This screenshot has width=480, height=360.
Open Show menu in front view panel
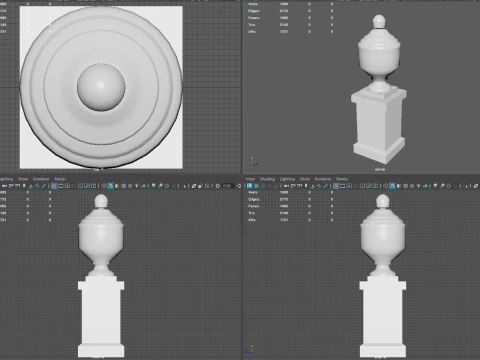coord(23,179)
